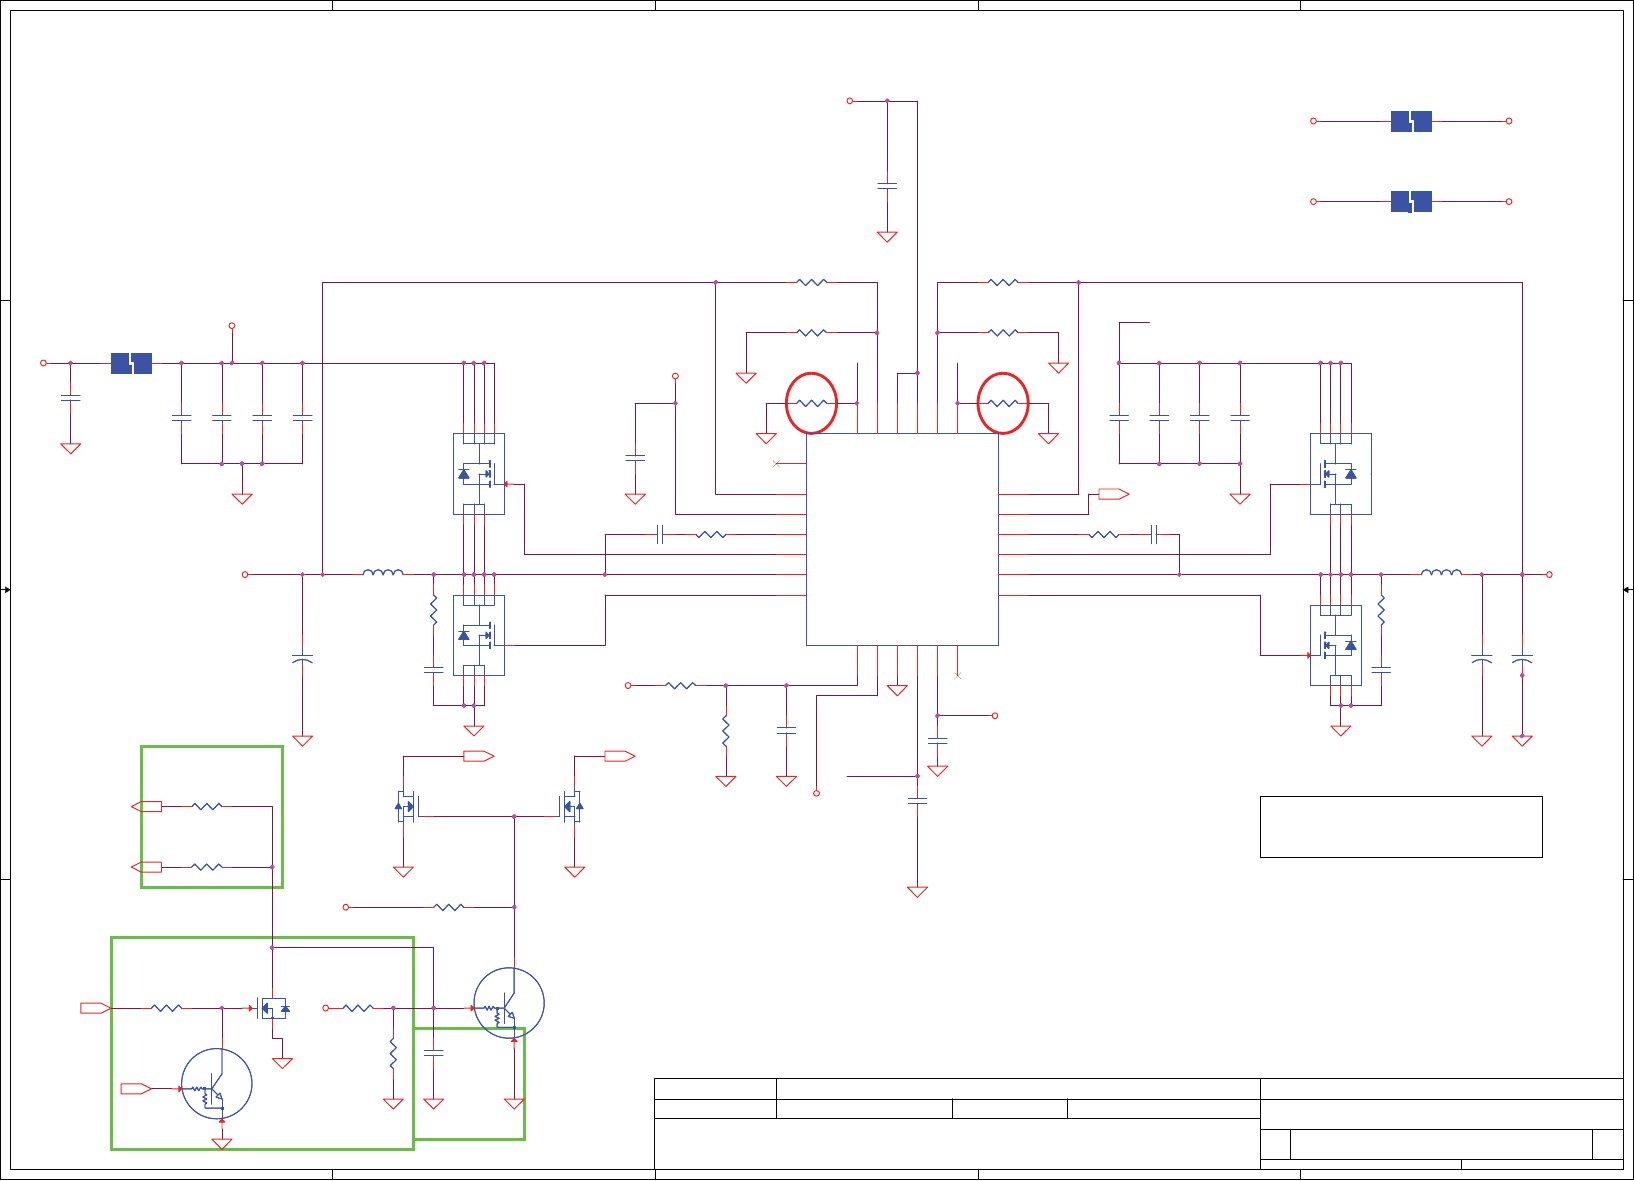Click the blue fuse symbol on left input rail
This screenshot has width=1634, height=1181.
(x=131, y=363)
